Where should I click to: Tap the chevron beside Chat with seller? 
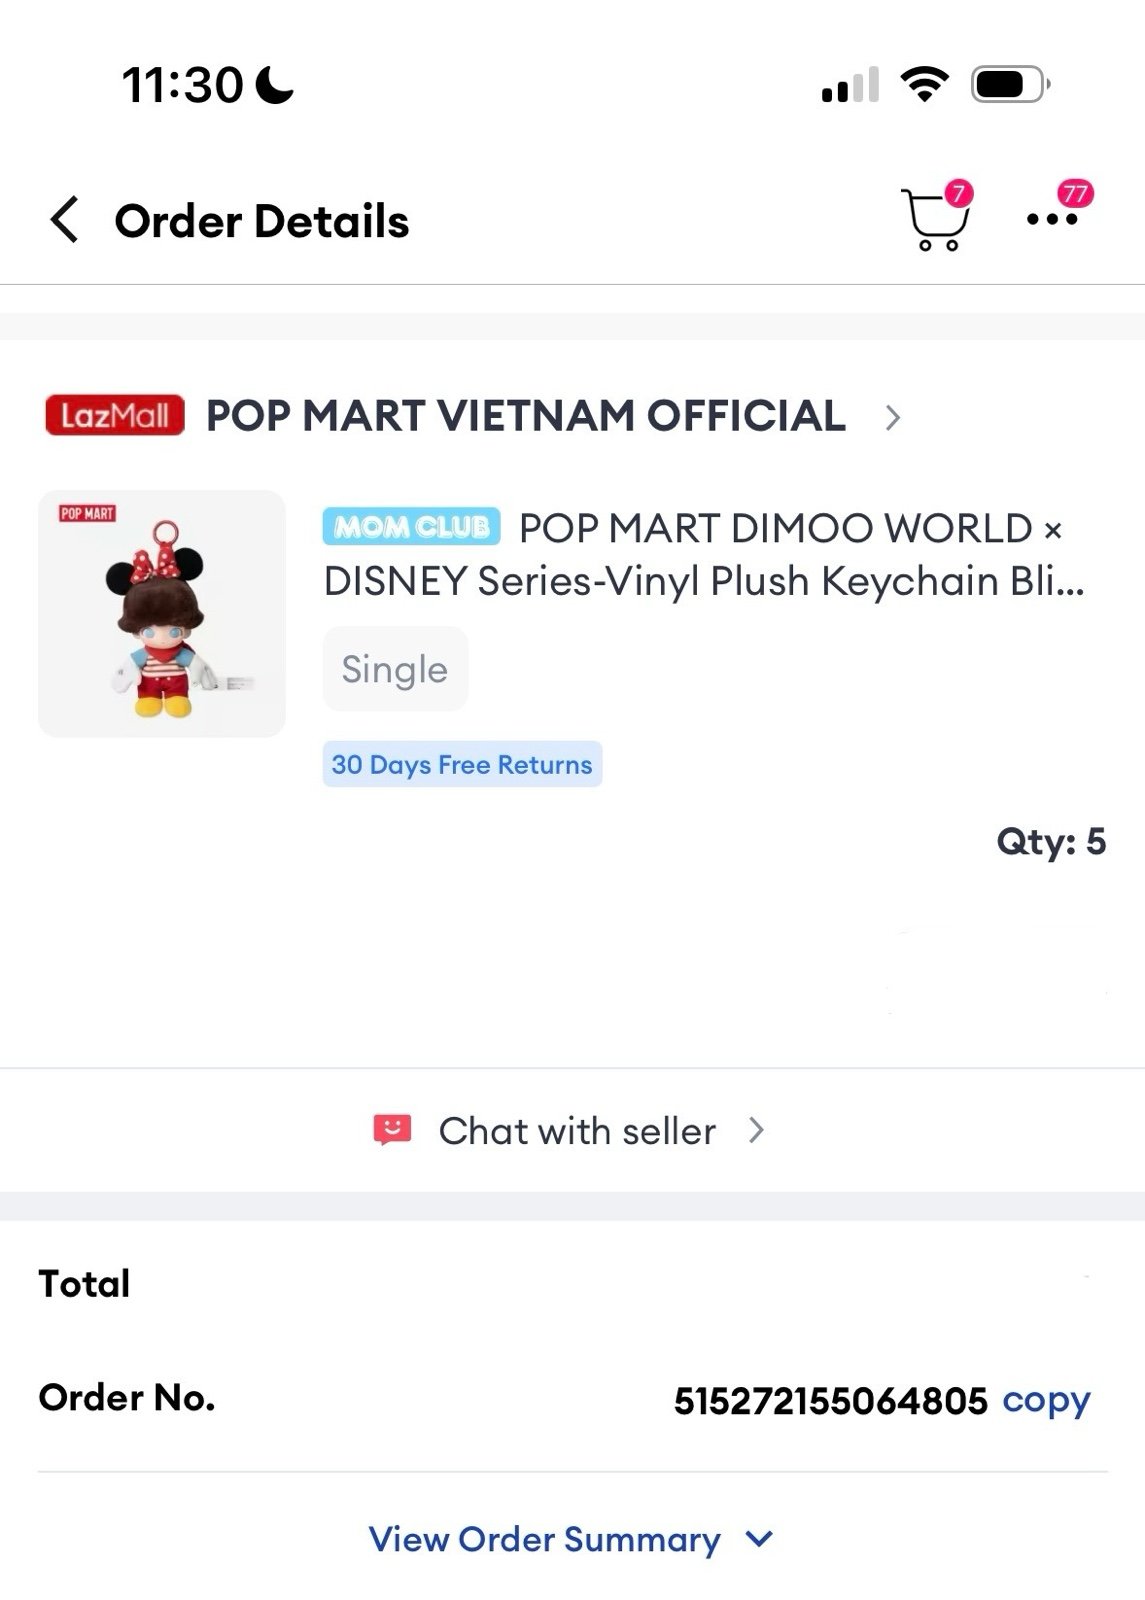756,1131
